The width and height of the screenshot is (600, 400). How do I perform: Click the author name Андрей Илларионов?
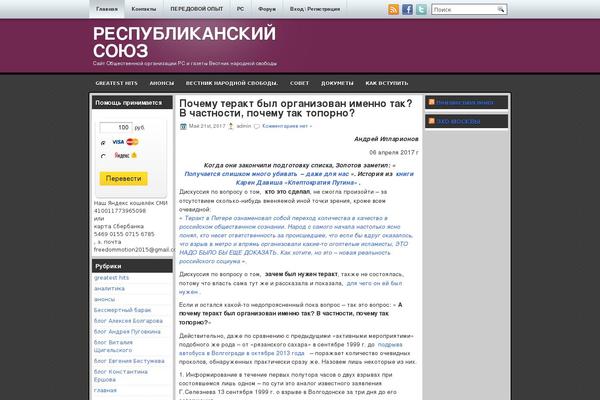tap(386, 139)
